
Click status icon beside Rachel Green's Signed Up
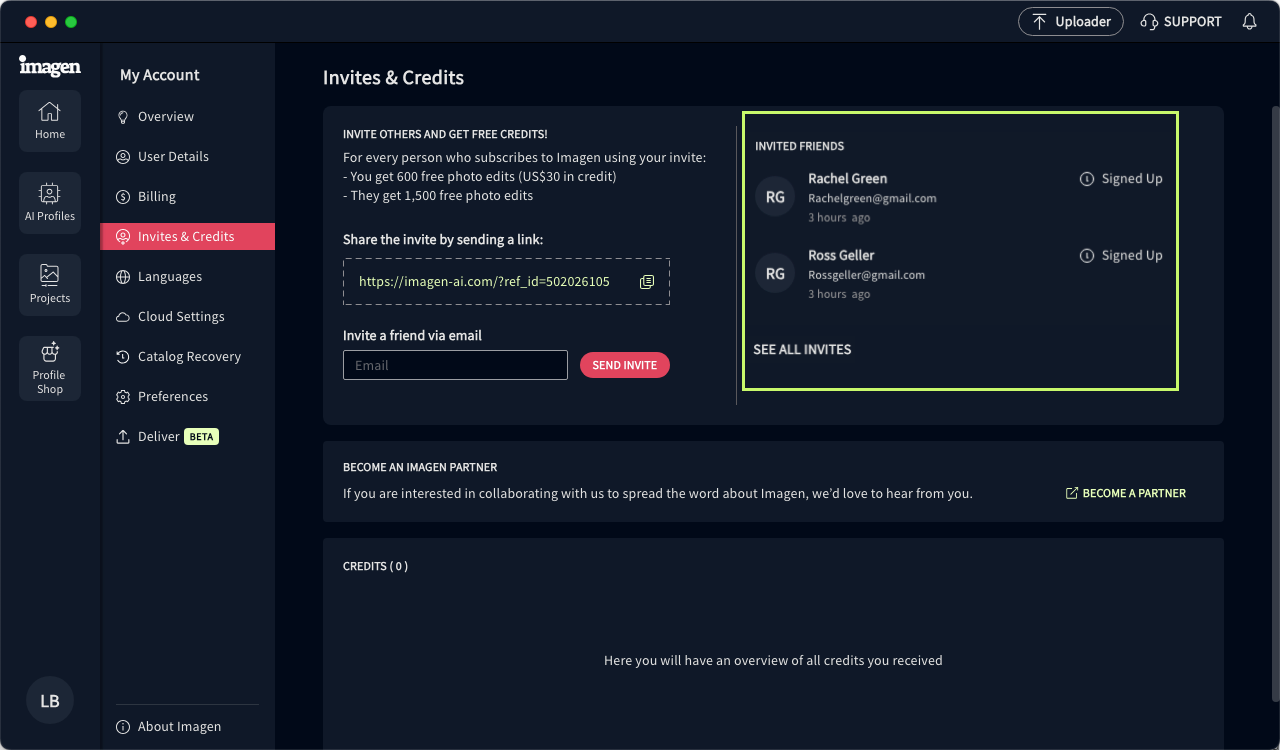point(1087,179)
